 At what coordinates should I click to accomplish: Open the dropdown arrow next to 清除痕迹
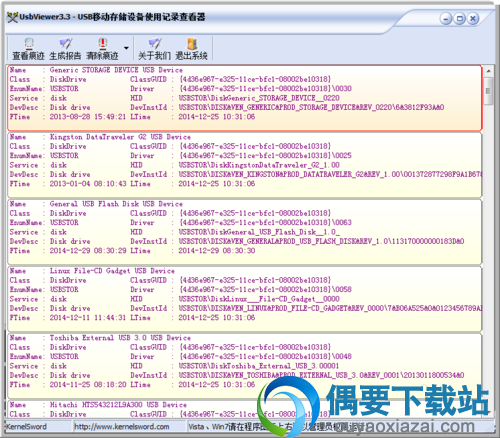click(126, 48)
